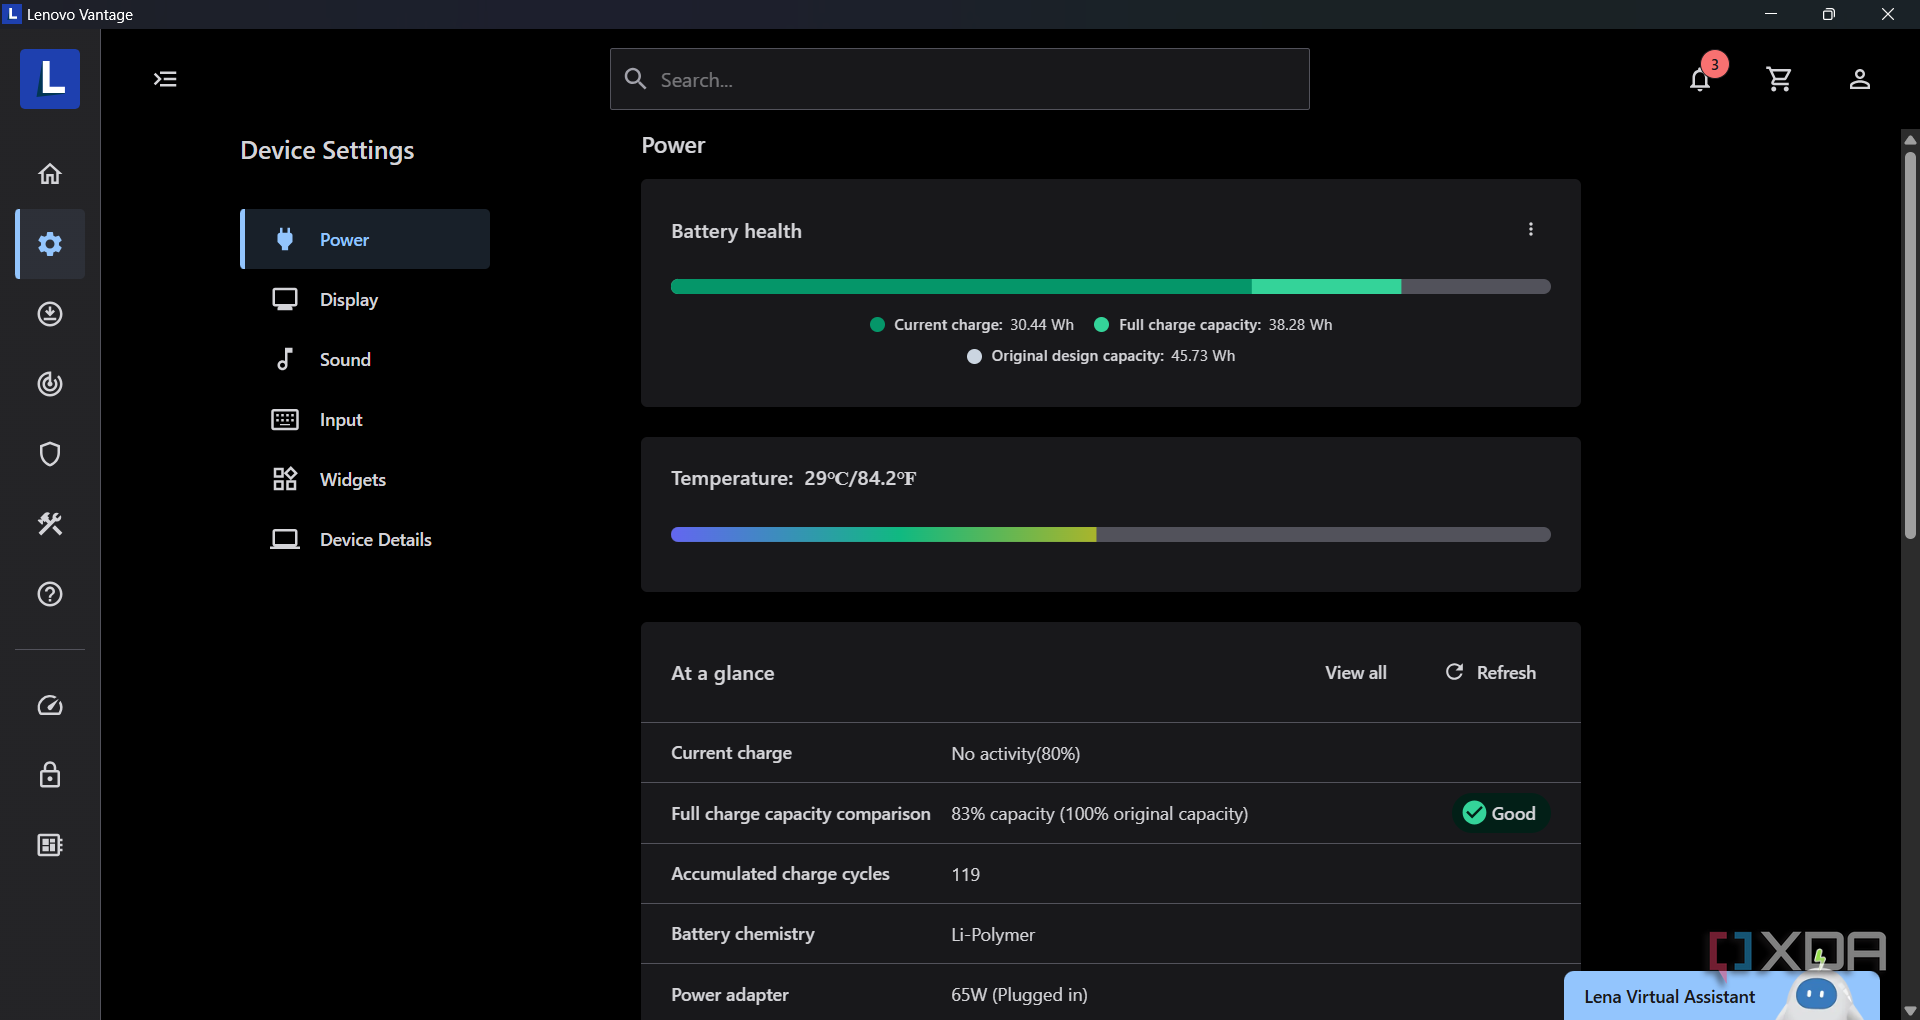Select the Device Settings gear icon
This screenshot has height=1020, width=1920.
tap(50, 244)
